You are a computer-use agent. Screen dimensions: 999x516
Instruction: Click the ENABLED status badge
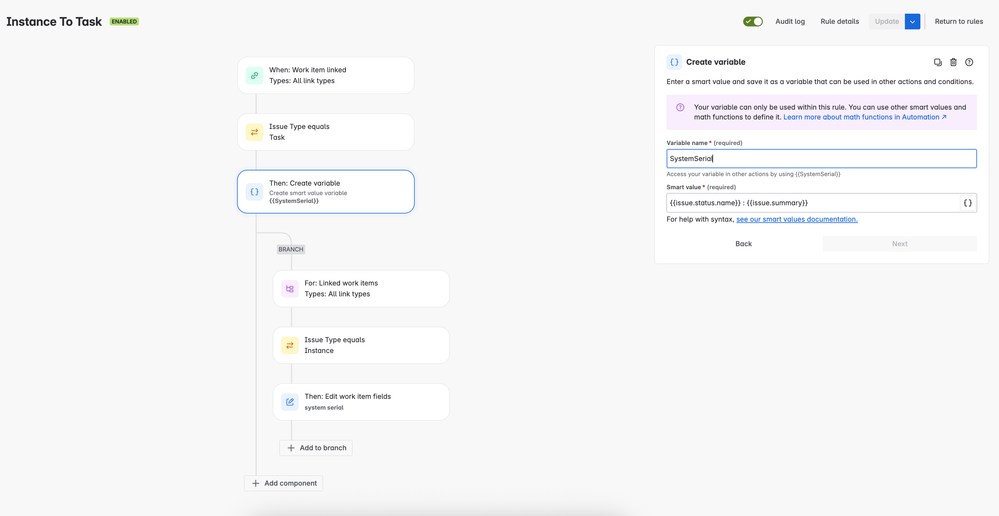point(124,22)
